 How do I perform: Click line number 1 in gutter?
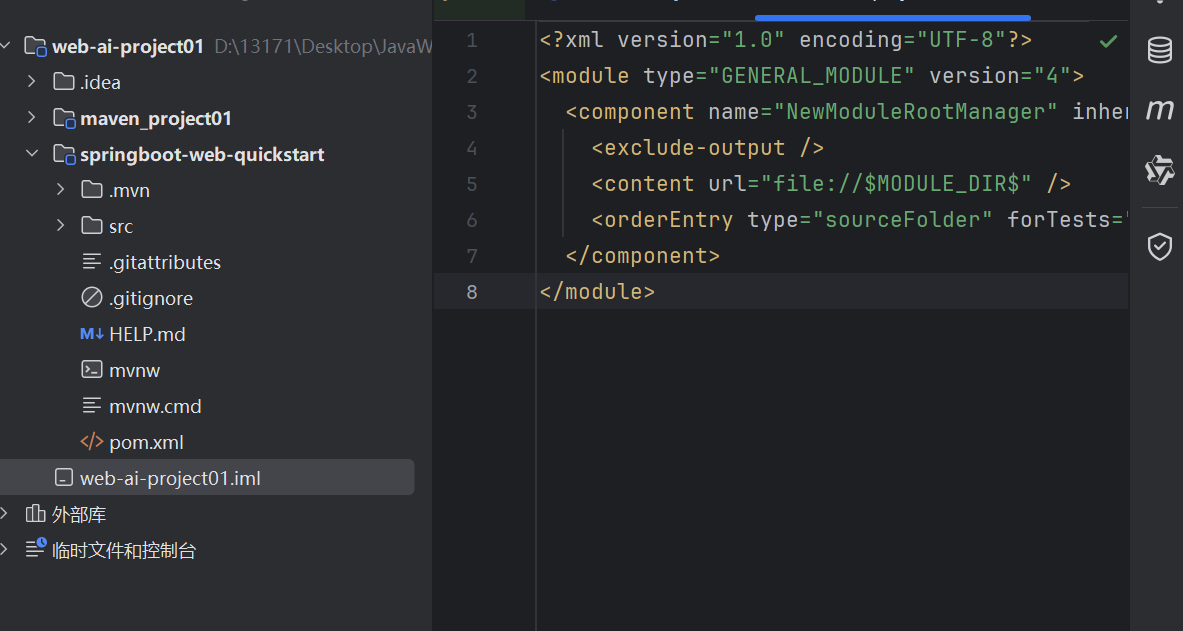472,40
